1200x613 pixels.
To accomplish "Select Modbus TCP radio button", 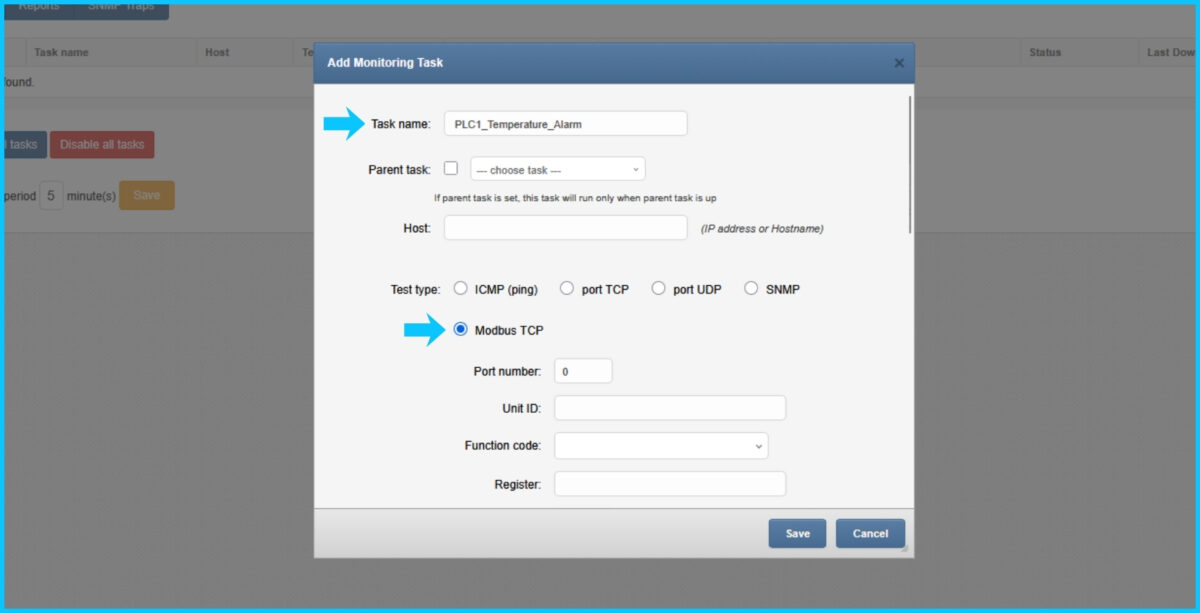I will pyautogui.click(x=461, y=330).
